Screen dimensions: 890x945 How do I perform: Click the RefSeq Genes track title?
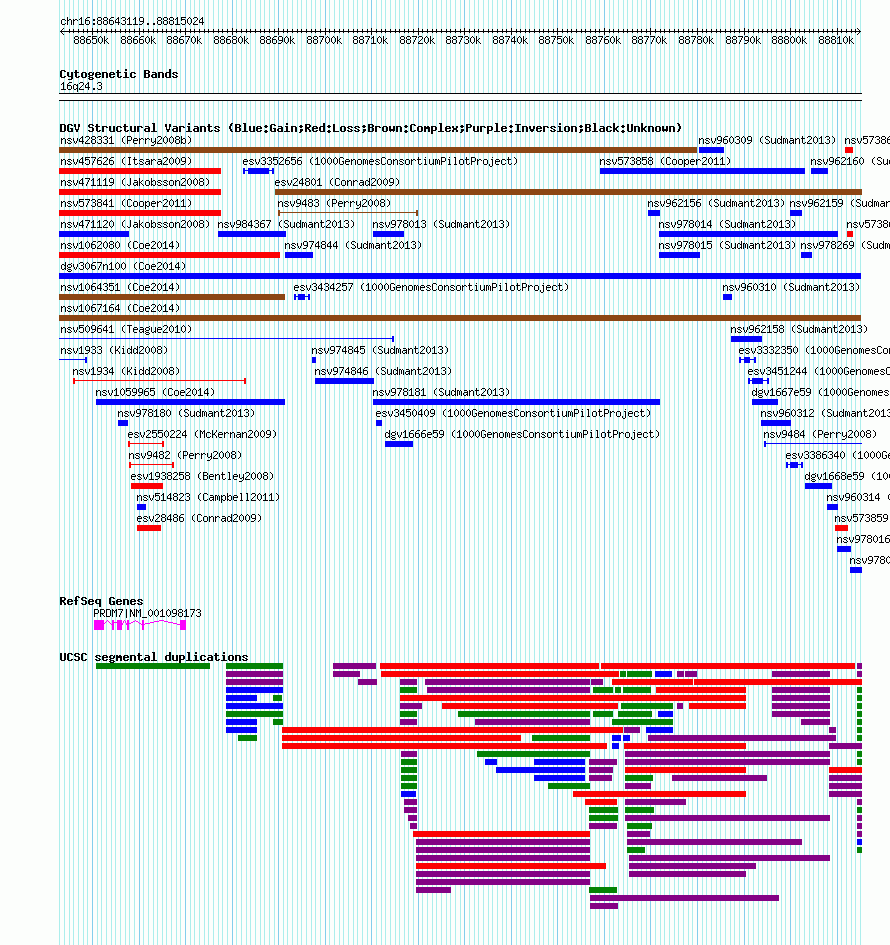[101, 601]
